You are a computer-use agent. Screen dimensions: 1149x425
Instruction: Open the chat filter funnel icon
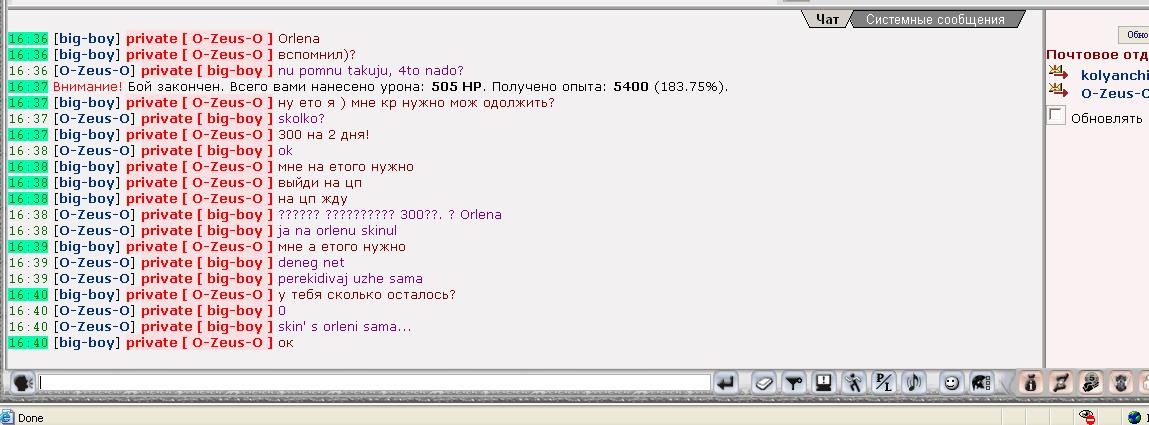[794, 382]
